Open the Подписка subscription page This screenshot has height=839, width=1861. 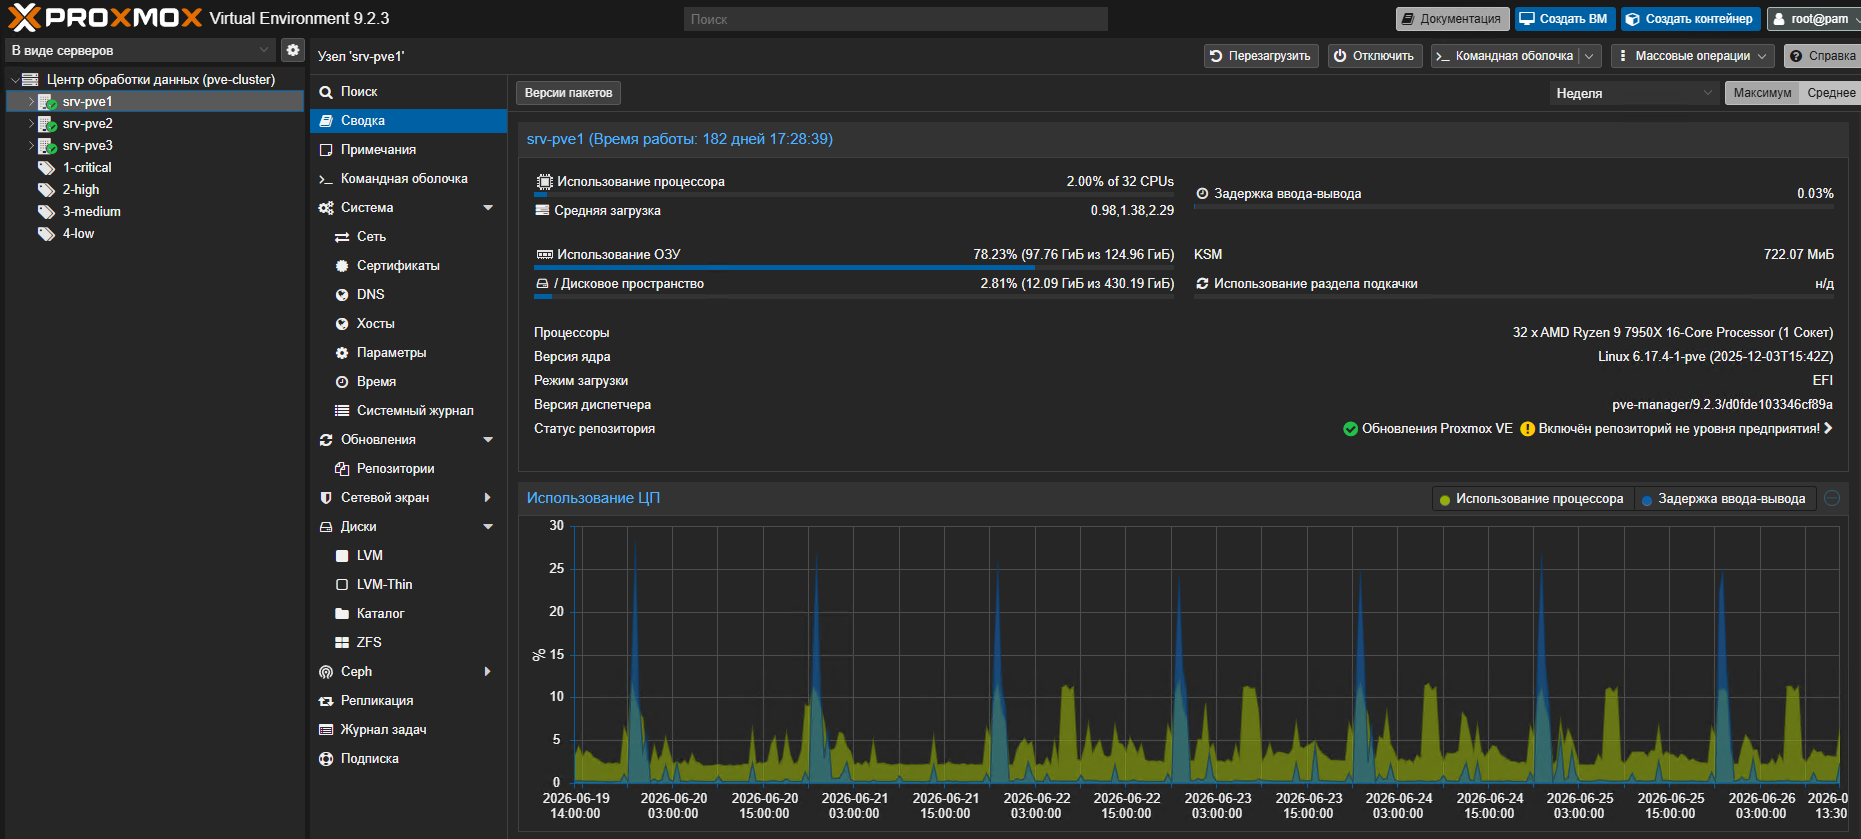pyautogui.click(x=409, y=759)
